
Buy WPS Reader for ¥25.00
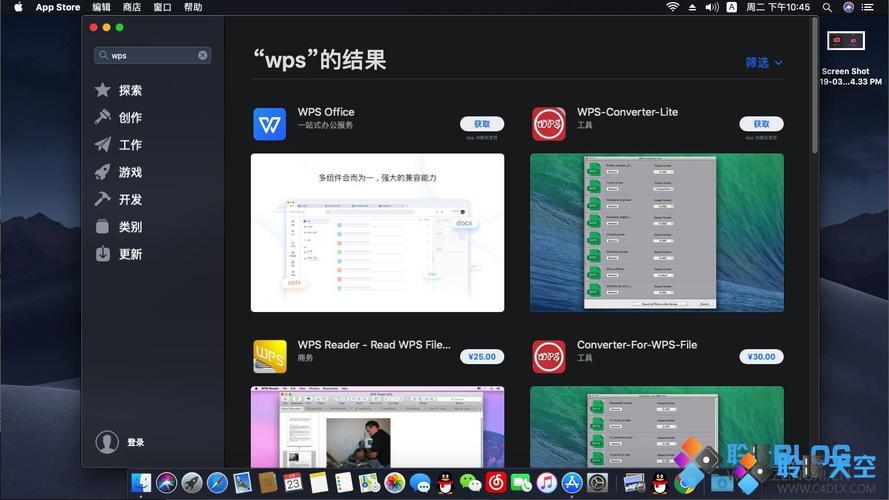pyautogui.click(x=482, y=357)
